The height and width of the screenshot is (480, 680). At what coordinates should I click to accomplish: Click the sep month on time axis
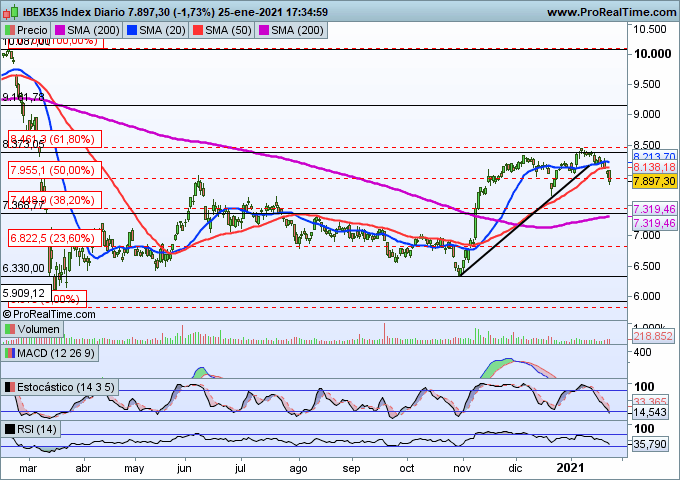(351, 469)
